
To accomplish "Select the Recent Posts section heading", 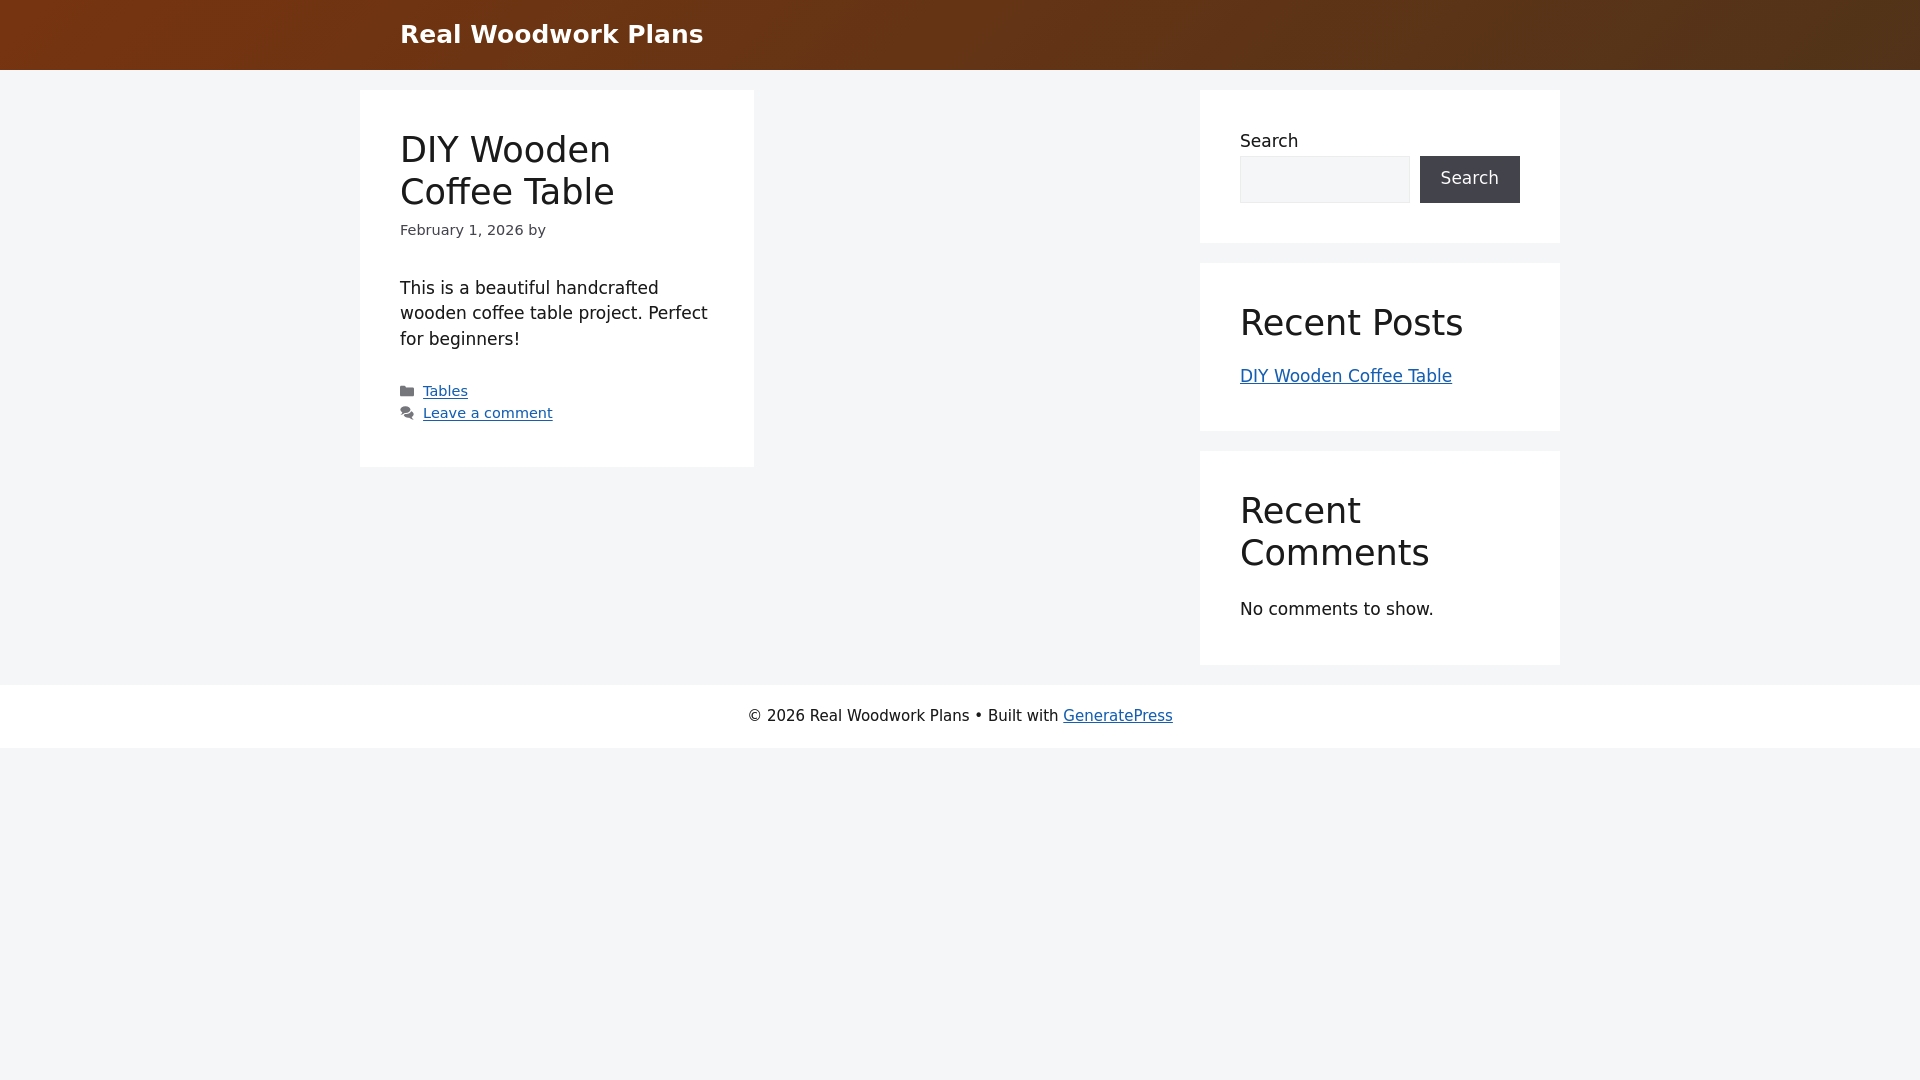I will pyautogui.click(x=1351, y=322).
